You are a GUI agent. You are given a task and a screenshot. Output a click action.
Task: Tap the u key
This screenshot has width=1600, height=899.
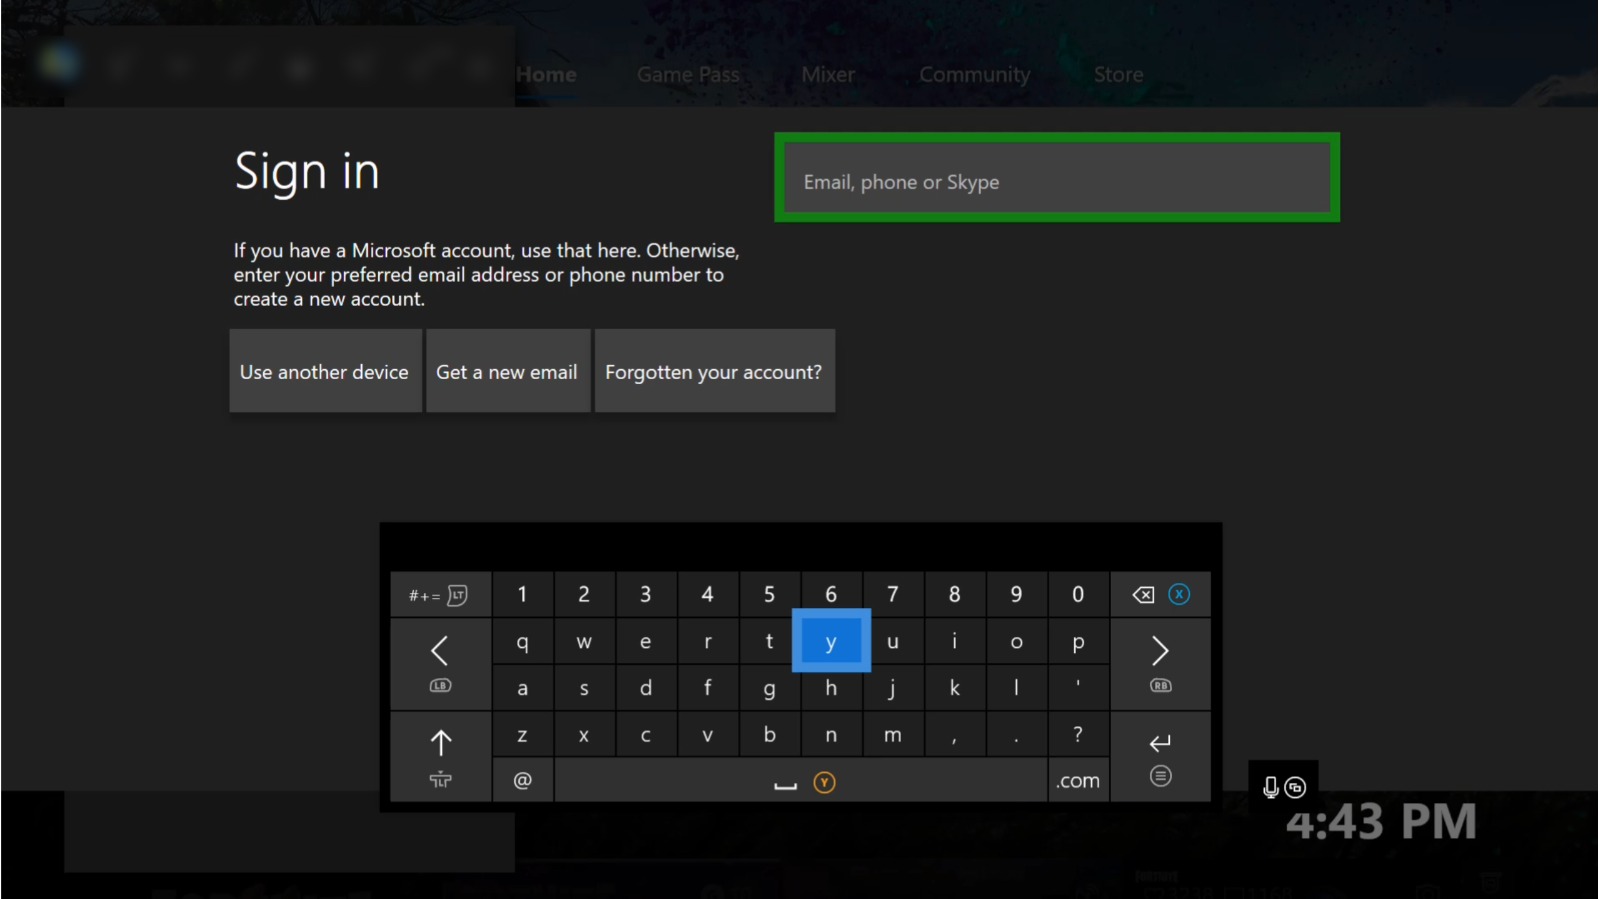click(895, 641)
